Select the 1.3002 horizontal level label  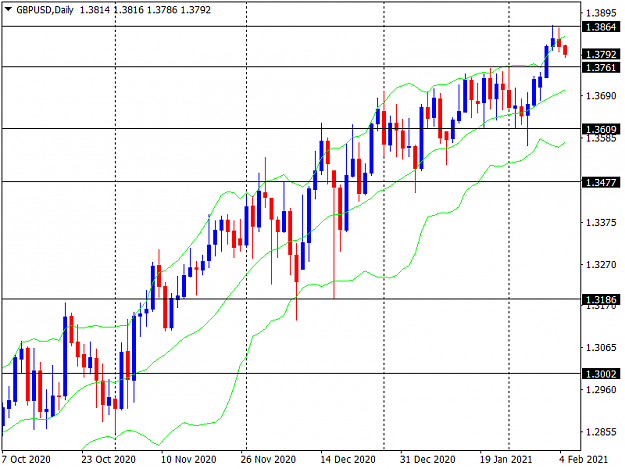[601, 374]
